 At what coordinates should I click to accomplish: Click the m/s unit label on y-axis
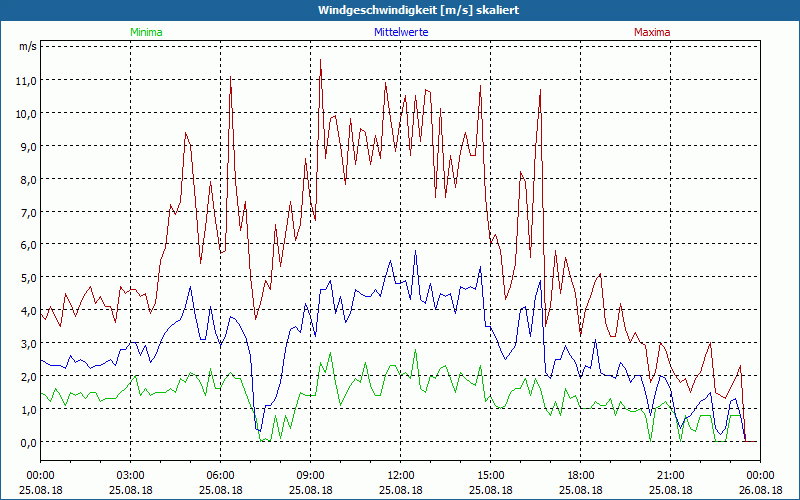coord(28,46)
